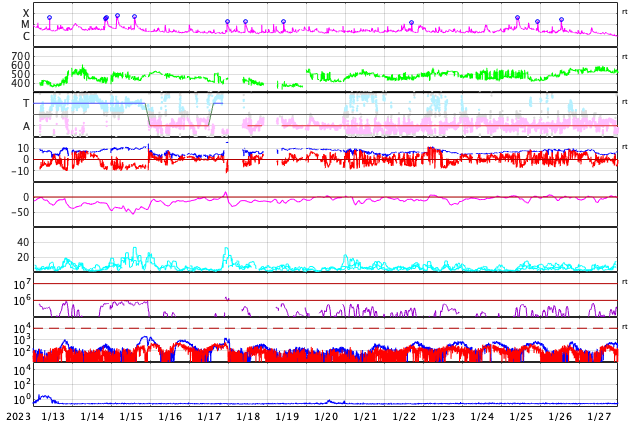Click the flare marker above the 1/22 label
This screenshot has height=424, width=634.
tap(412, 23)
